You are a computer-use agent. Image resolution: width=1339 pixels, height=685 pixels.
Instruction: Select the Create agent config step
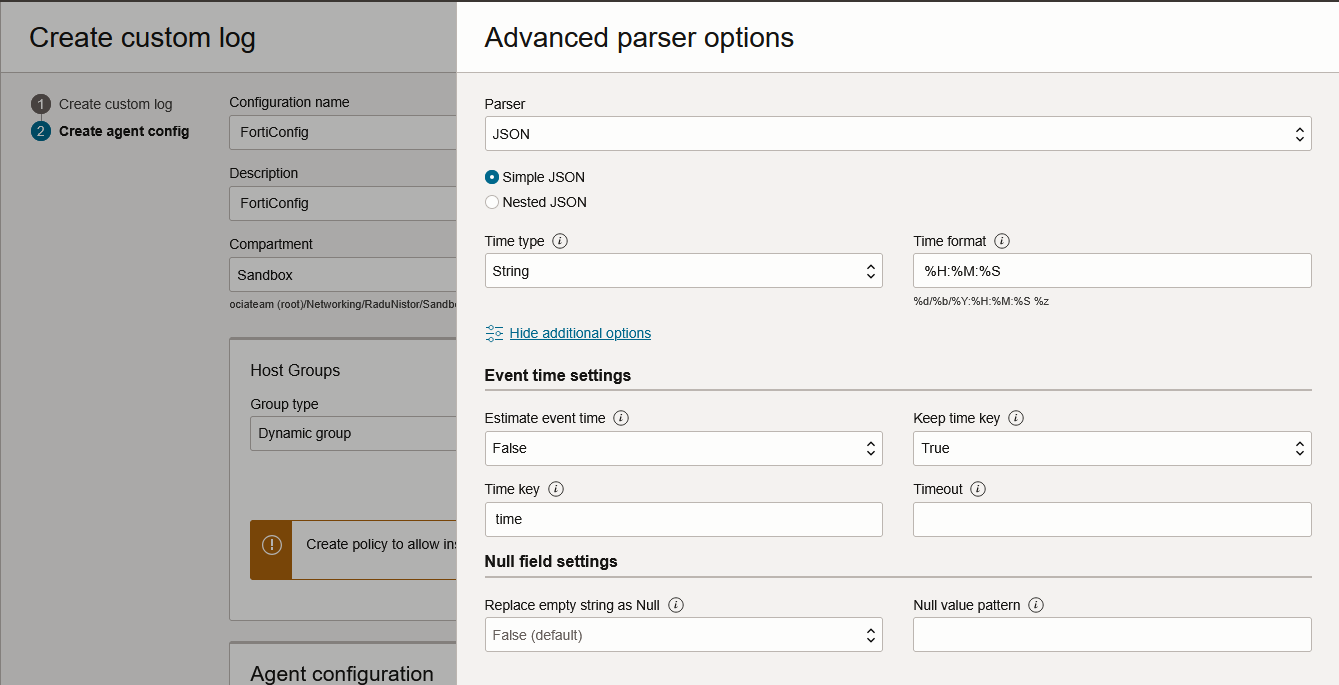click(x=123, y=131)
